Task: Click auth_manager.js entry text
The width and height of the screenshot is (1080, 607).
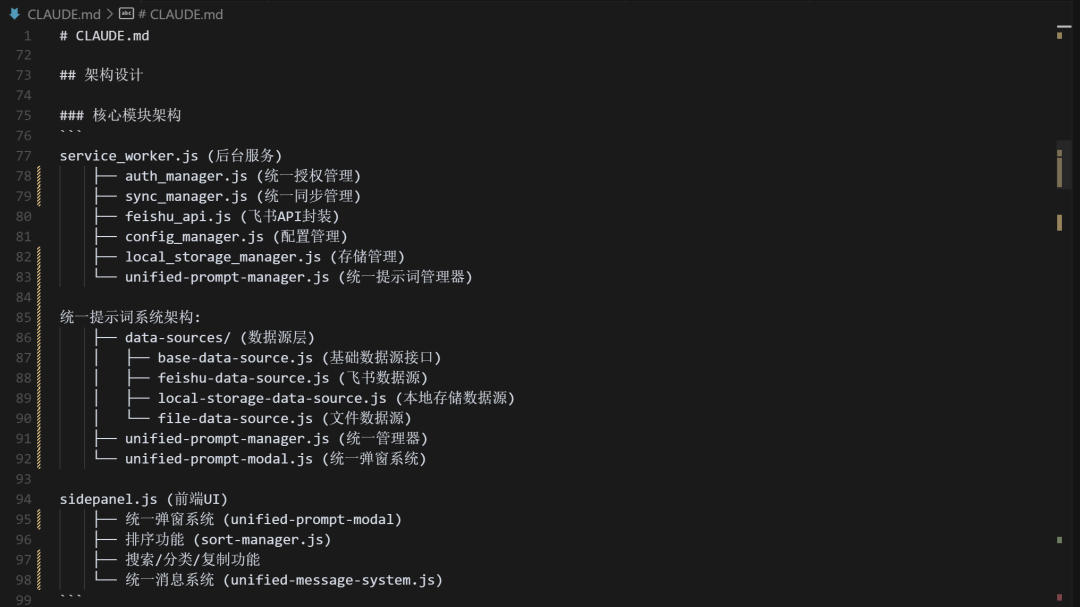Action: 186,176
